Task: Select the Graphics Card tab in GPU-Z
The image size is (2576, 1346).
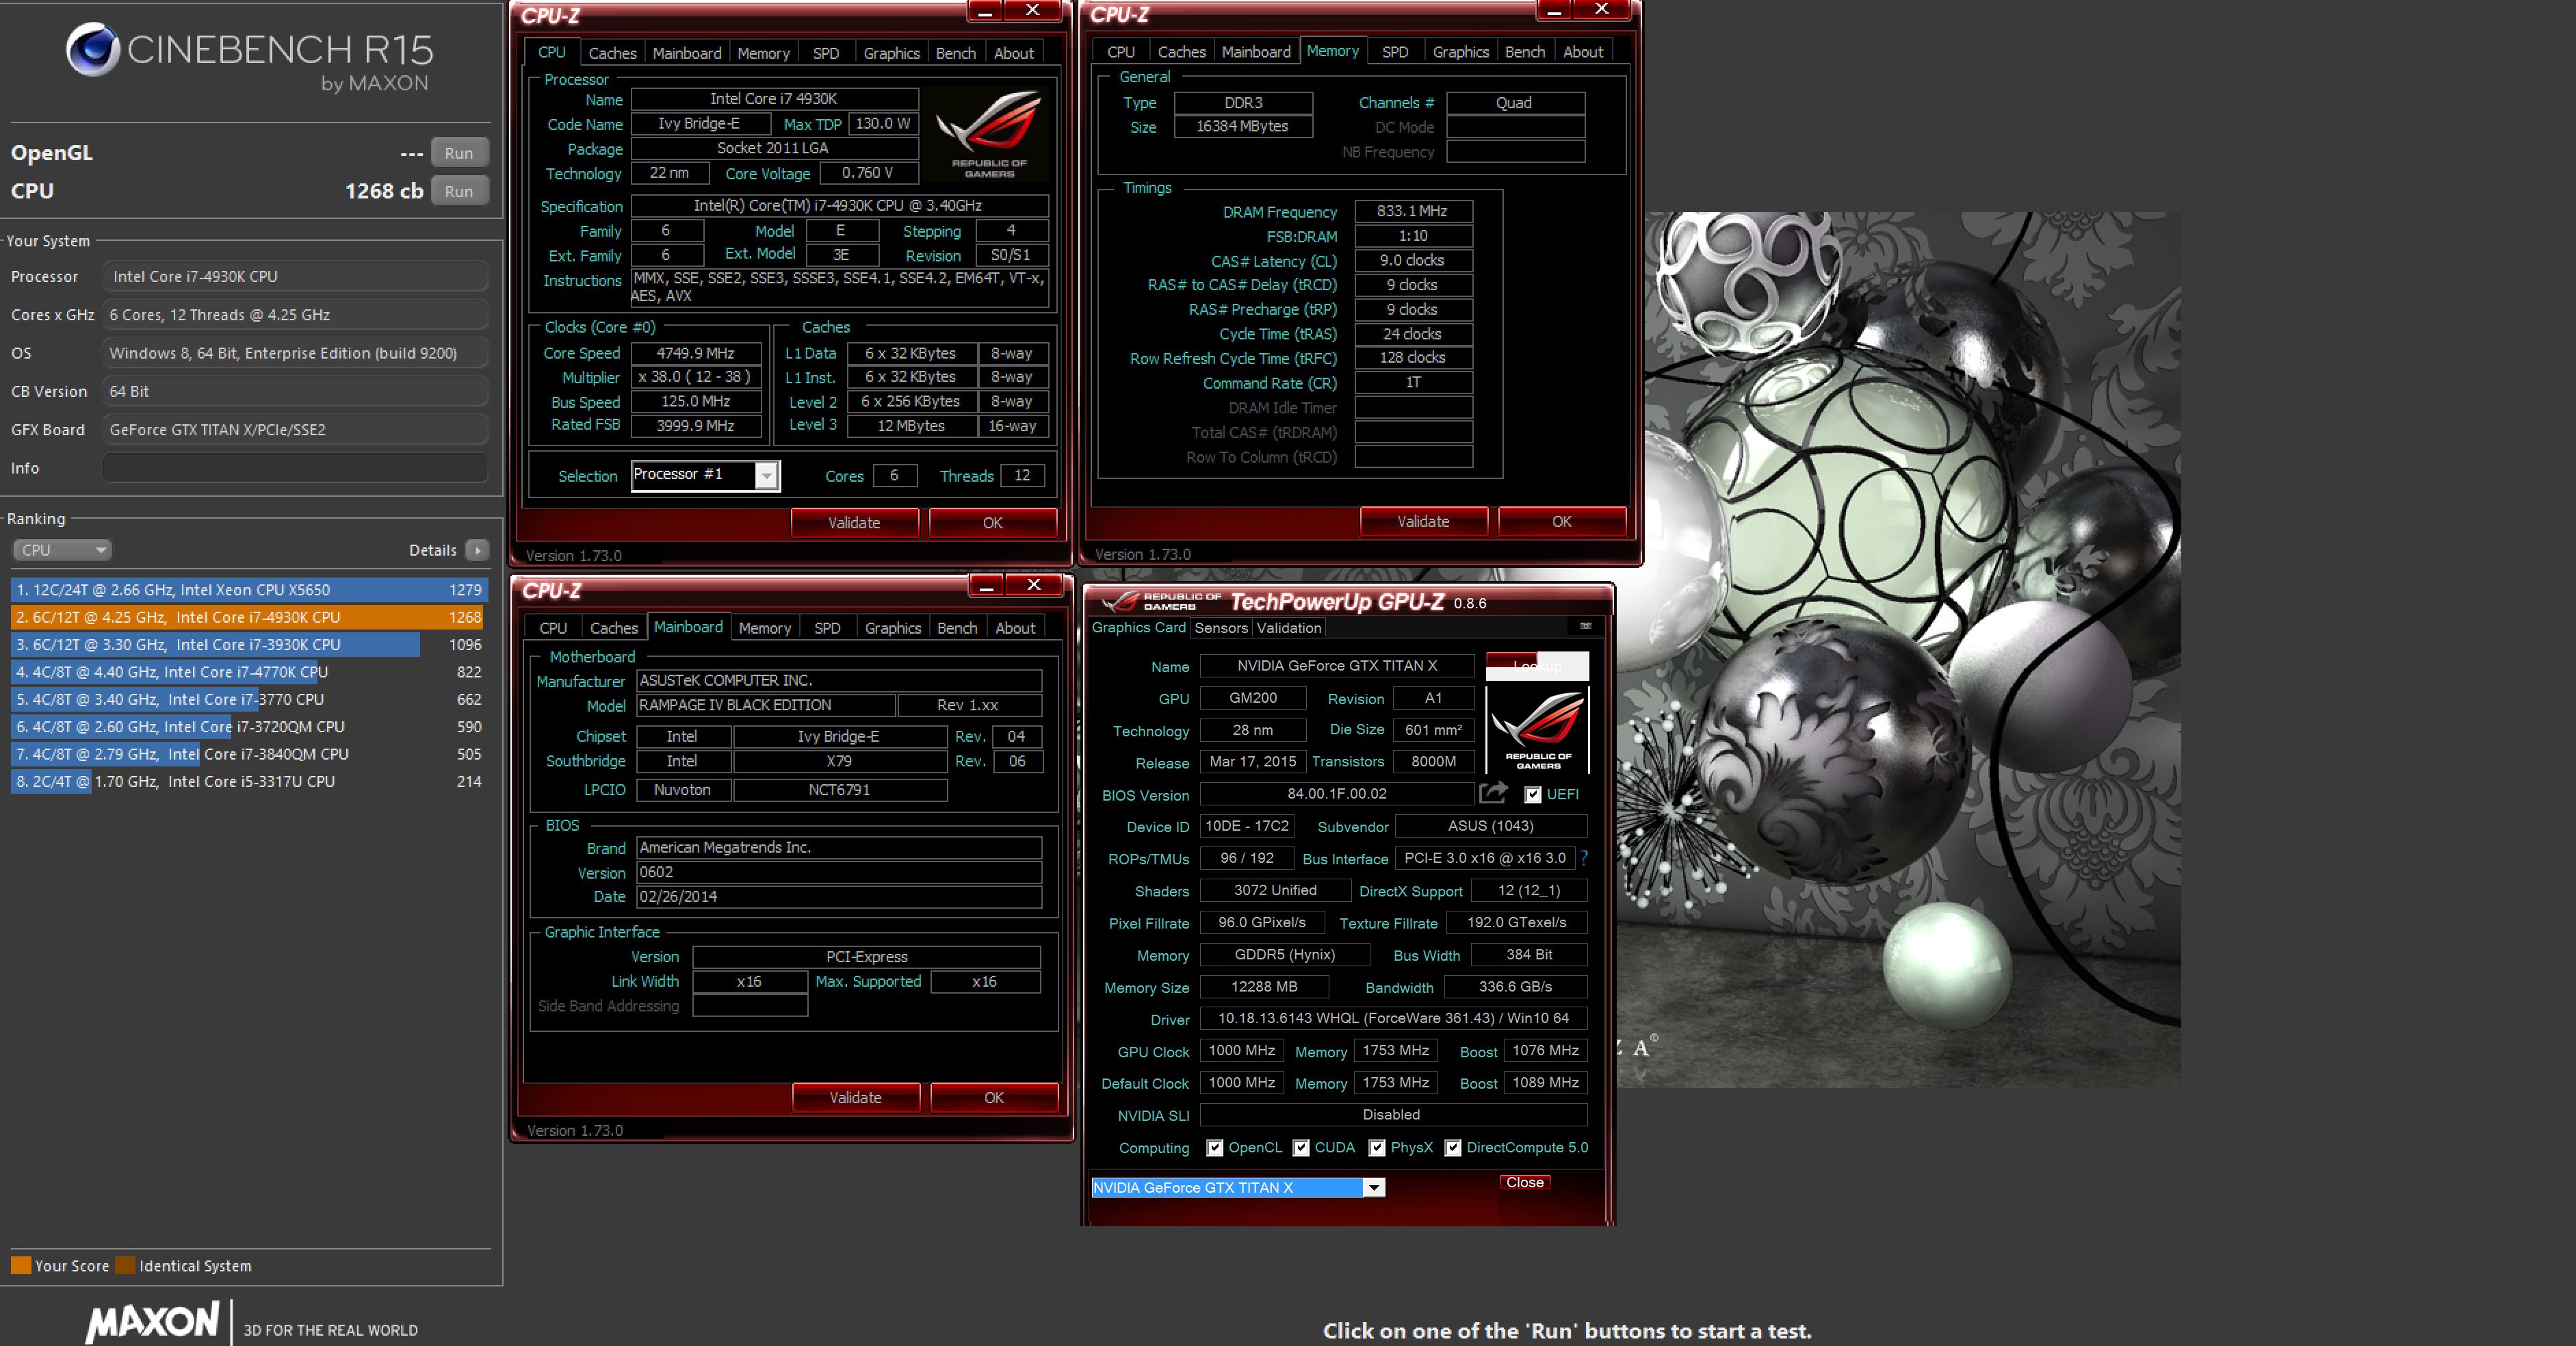Action: click(1138, 627)
